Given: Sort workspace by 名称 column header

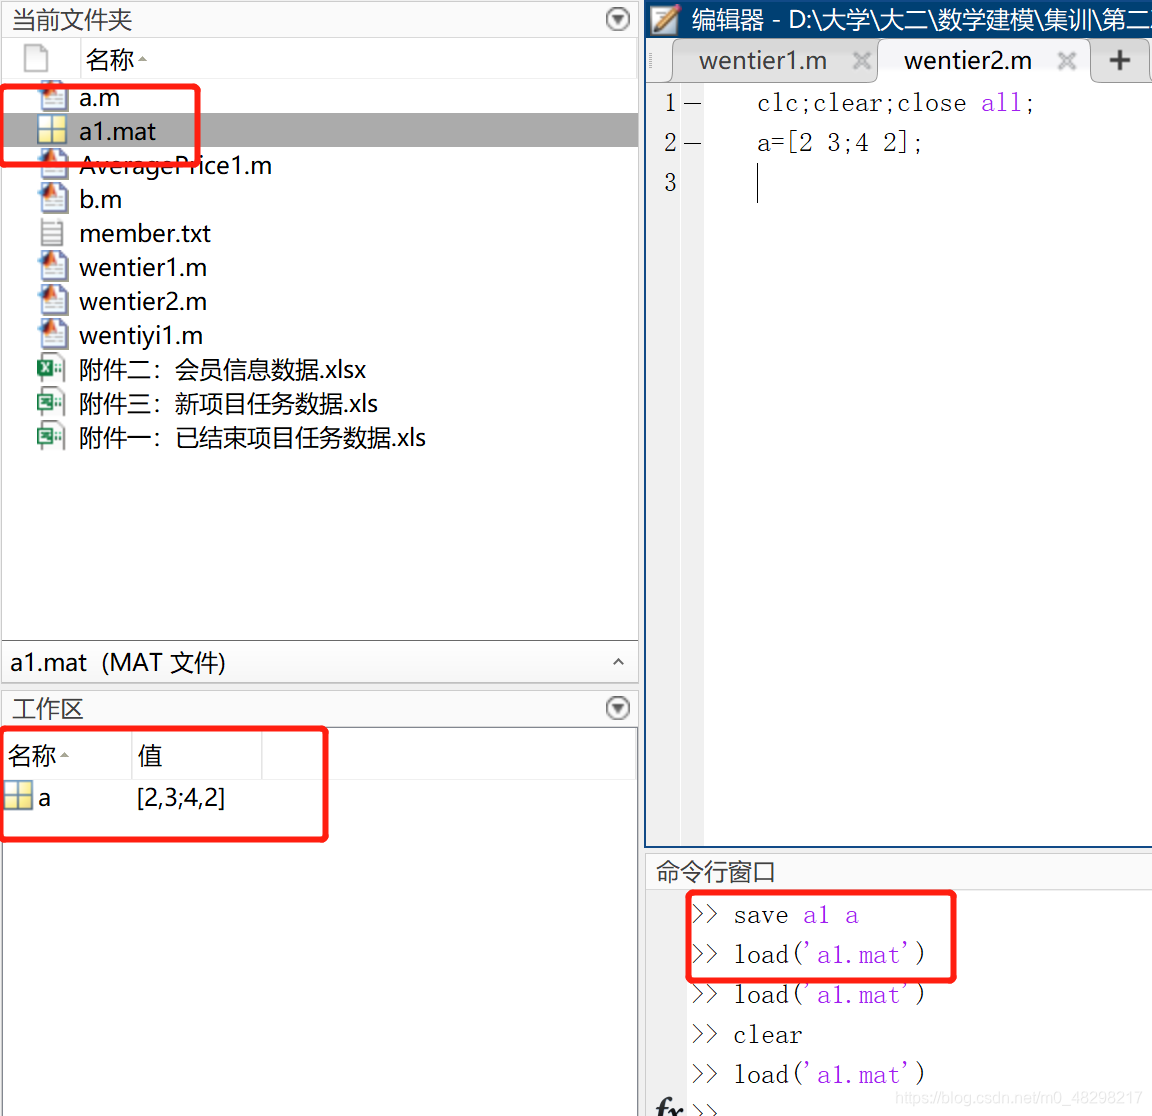Looking at the screenshot, I should tap(32, 755).
